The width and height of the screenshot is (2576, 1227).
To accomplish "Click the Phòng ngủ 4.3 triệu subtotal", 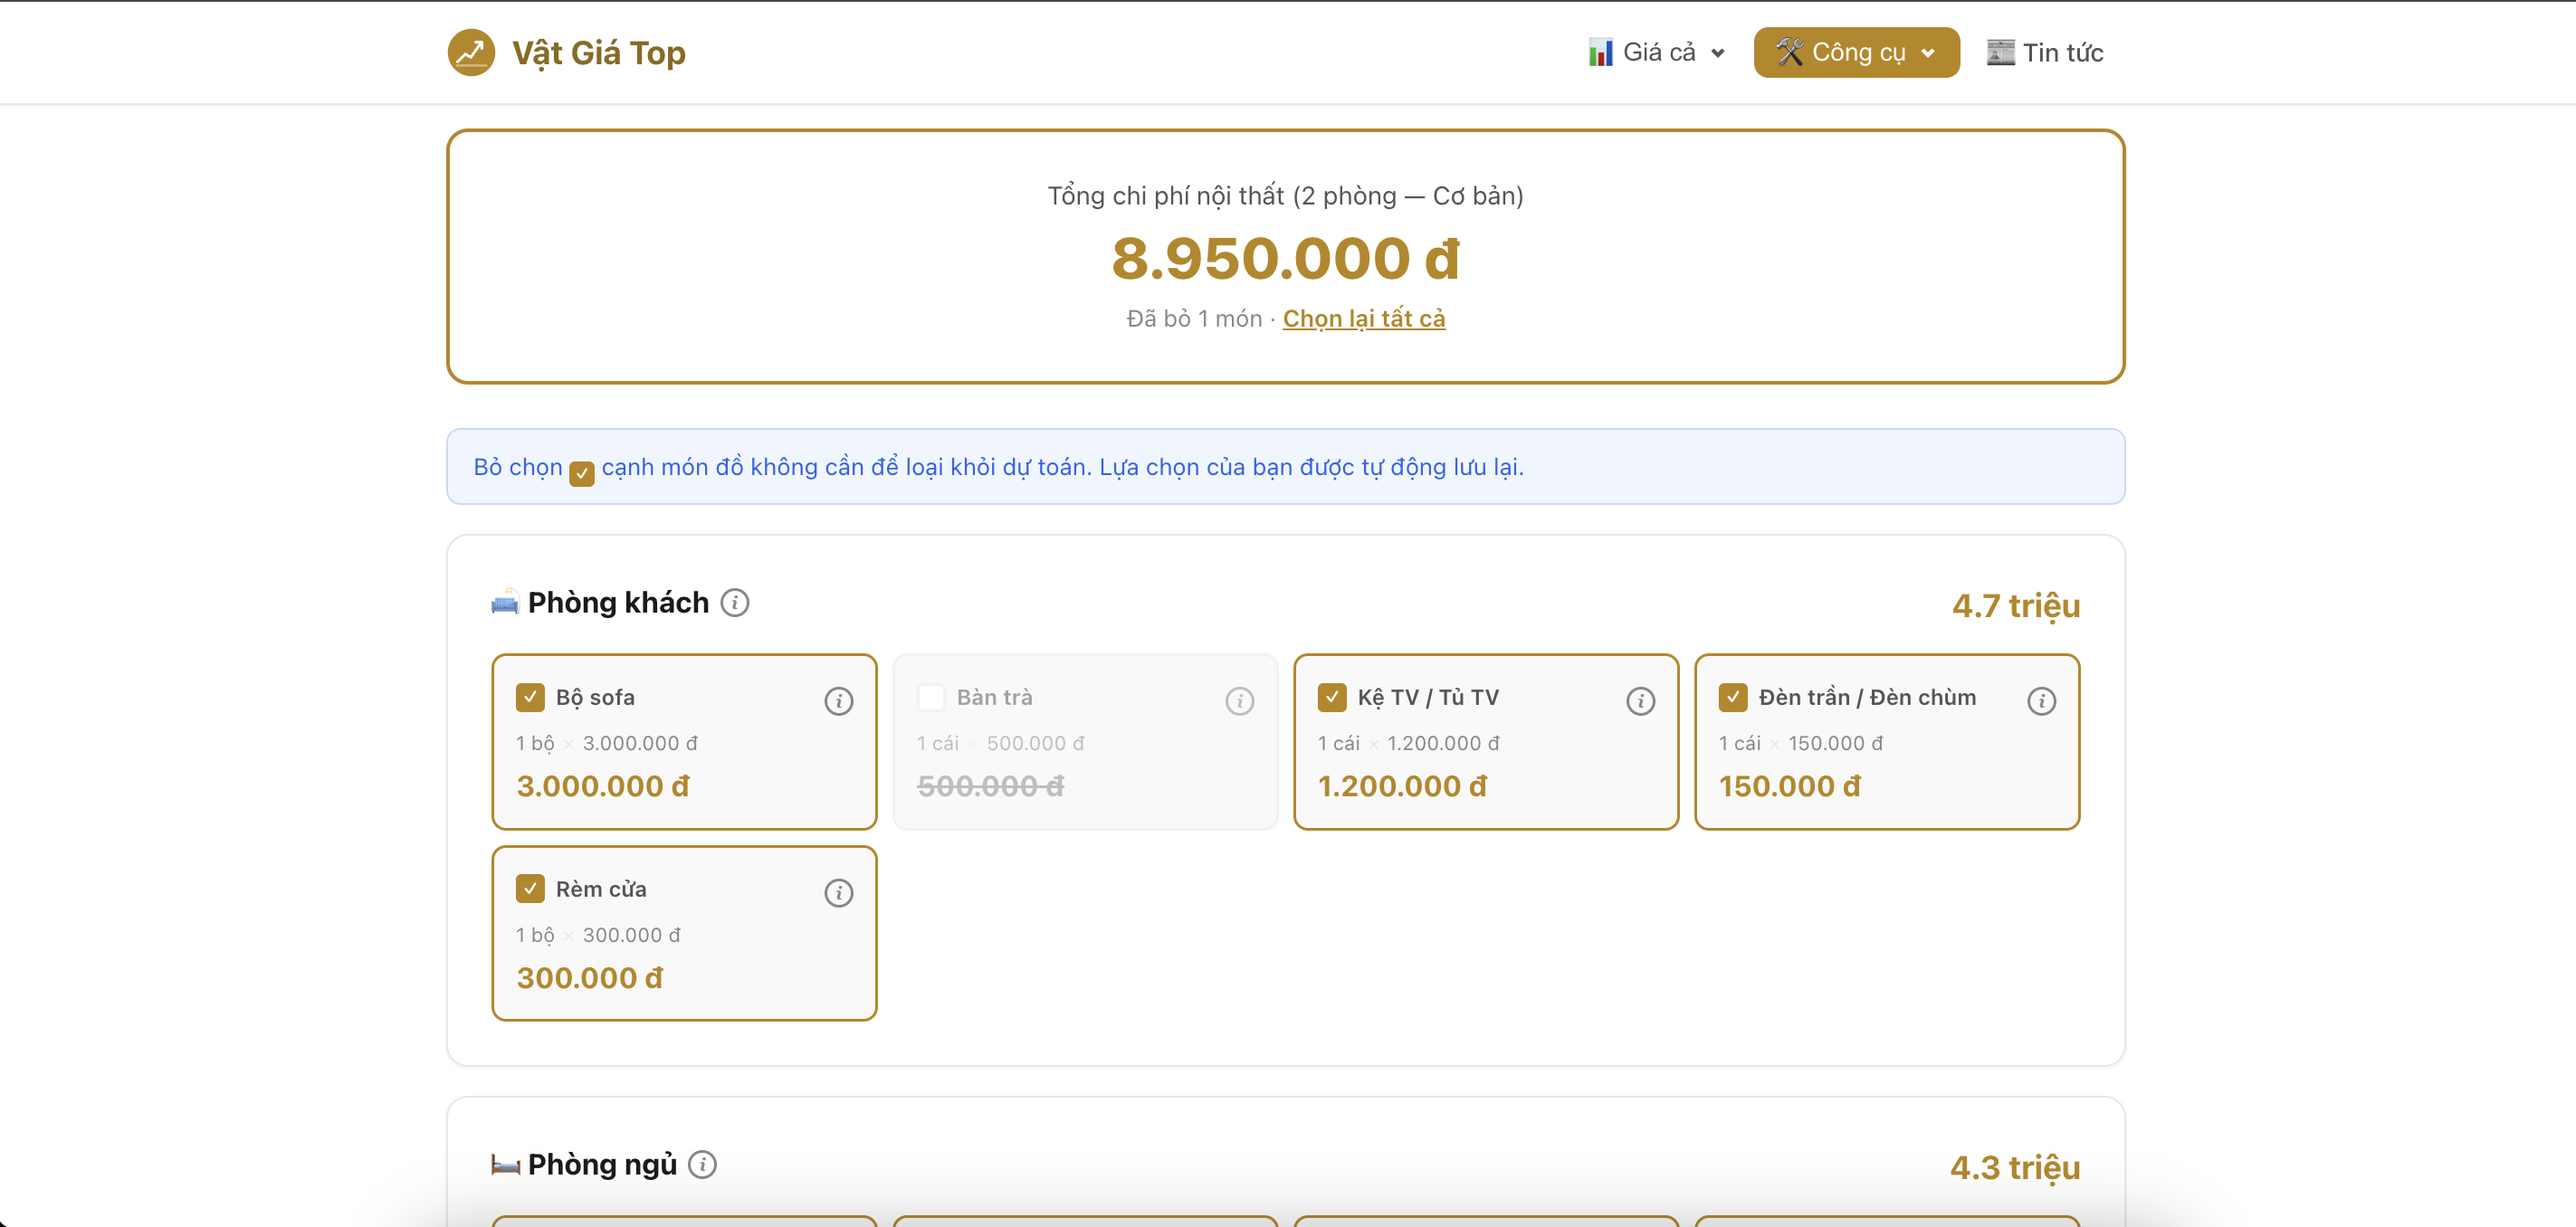I will click(2015, 1168).
